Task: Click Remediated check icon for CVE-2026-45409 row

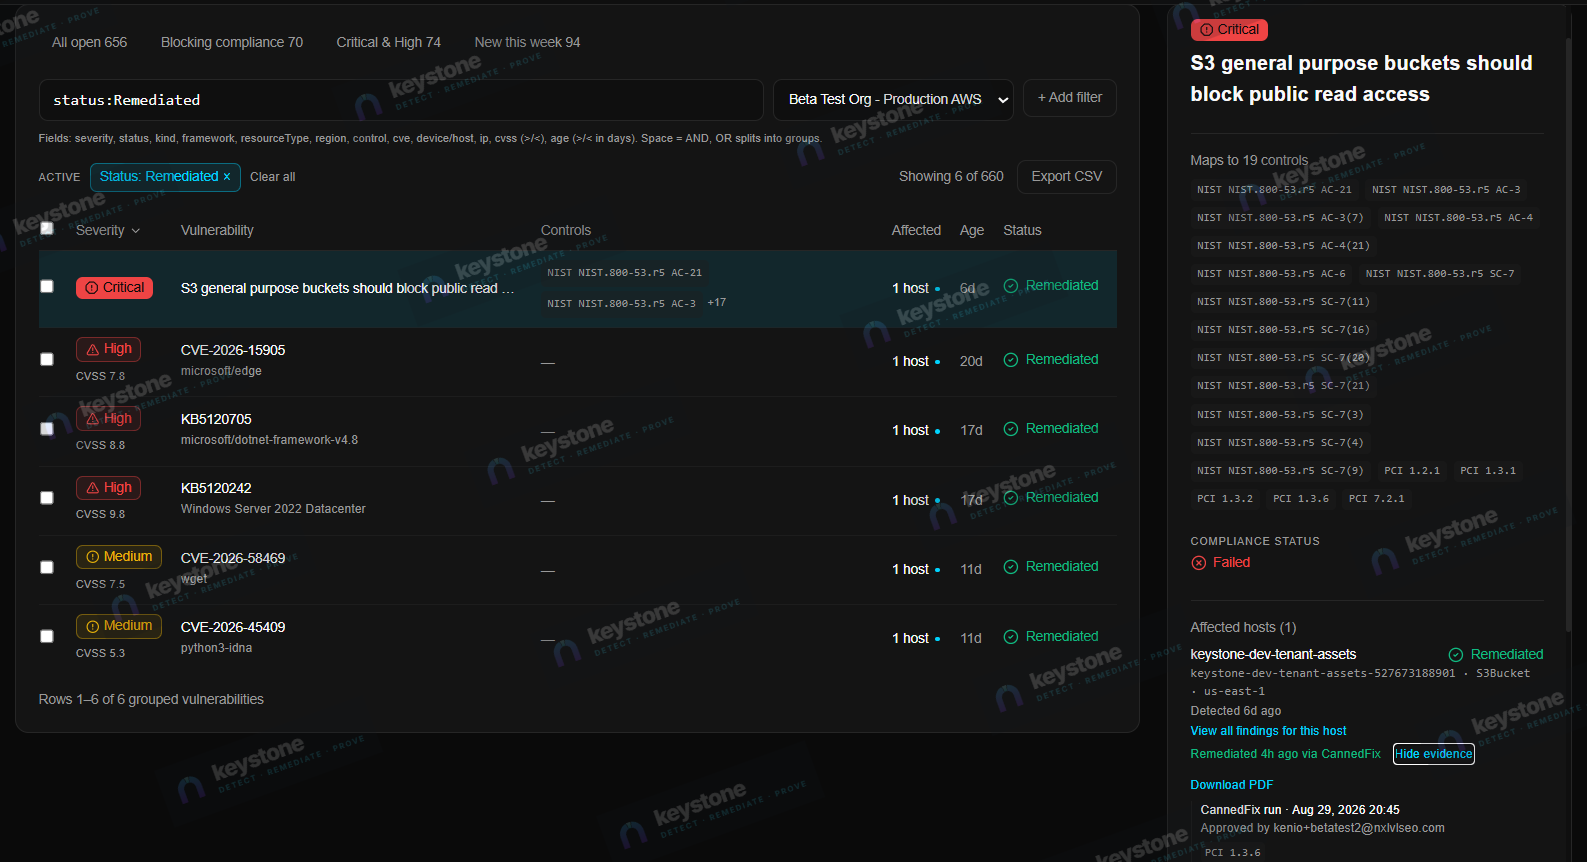Action: pyautogui.click(x=1011, y=637)
